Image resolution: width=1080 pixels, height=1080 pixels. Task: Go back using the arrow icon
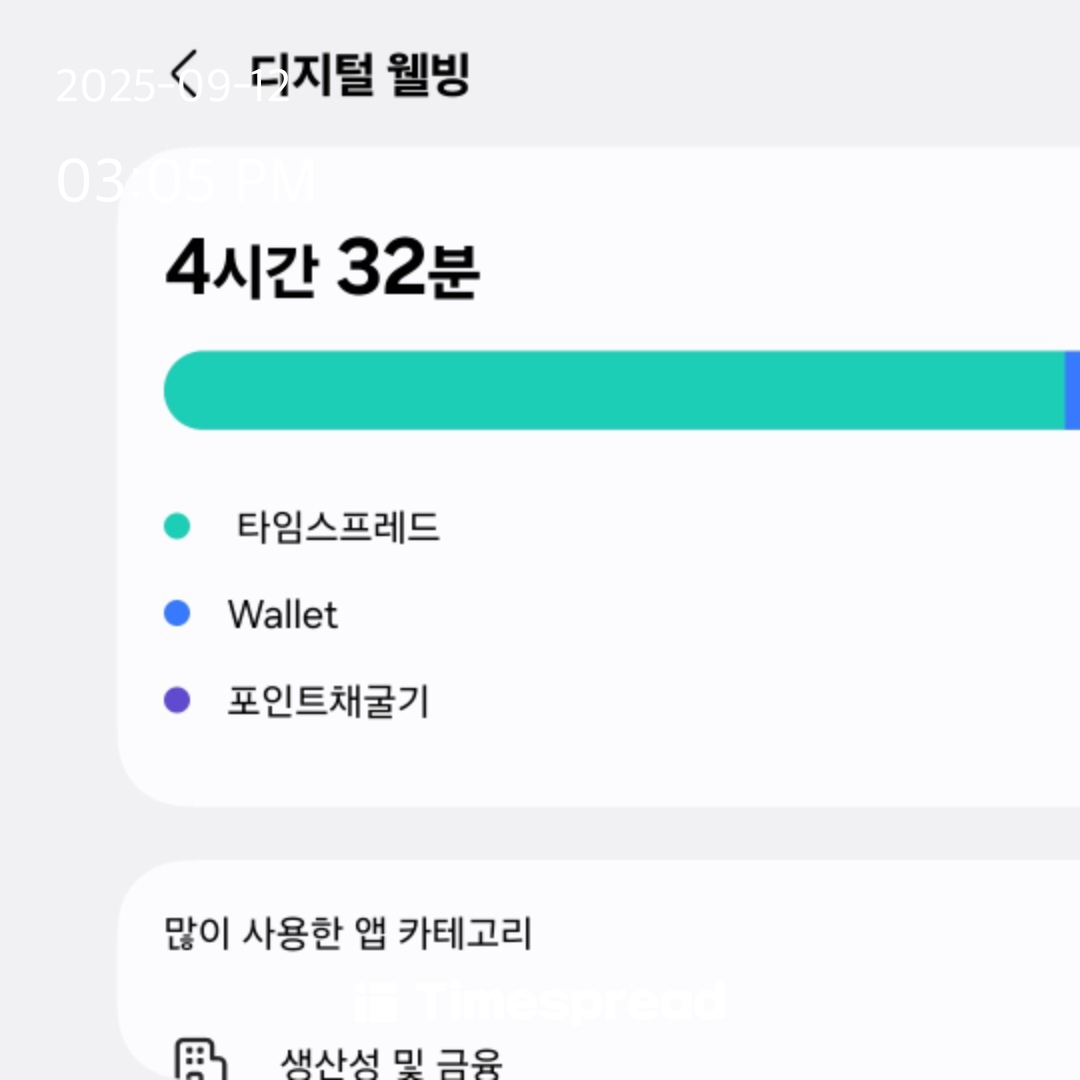(185, 73)
